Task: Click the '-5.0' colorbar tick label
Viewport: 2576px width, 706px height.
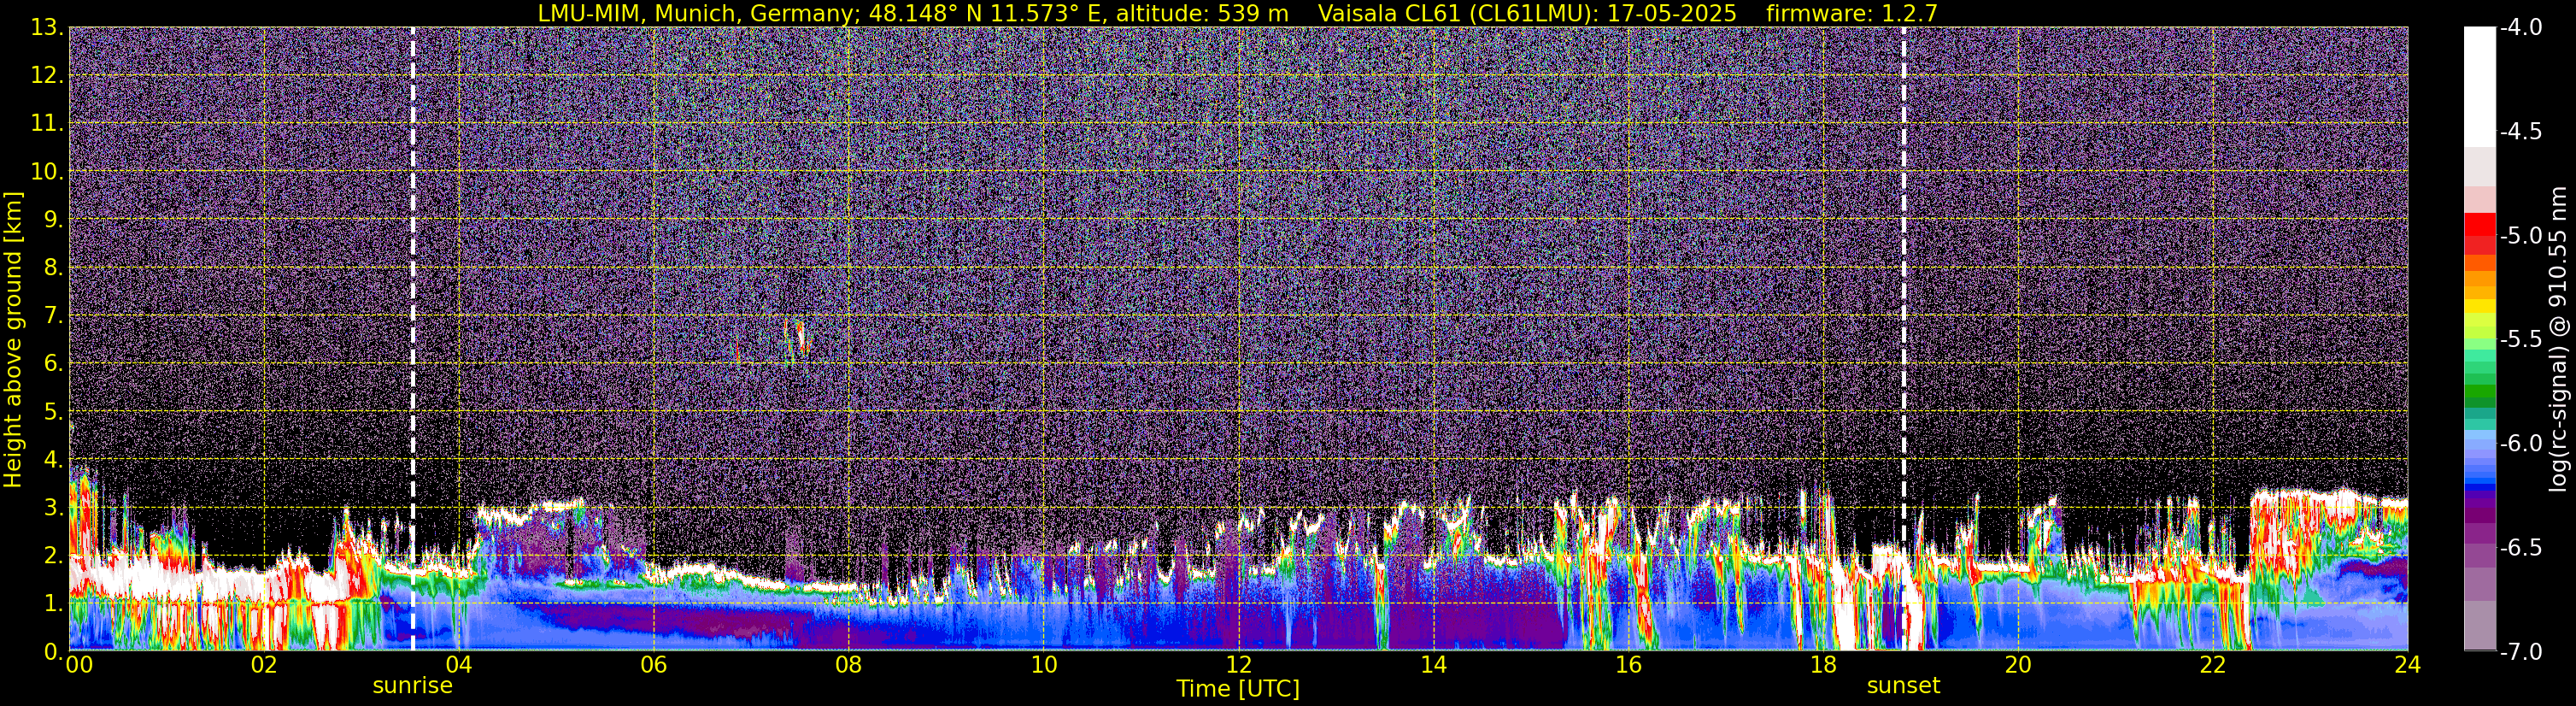Action: pyautogui.click(x=2520, y=236)
